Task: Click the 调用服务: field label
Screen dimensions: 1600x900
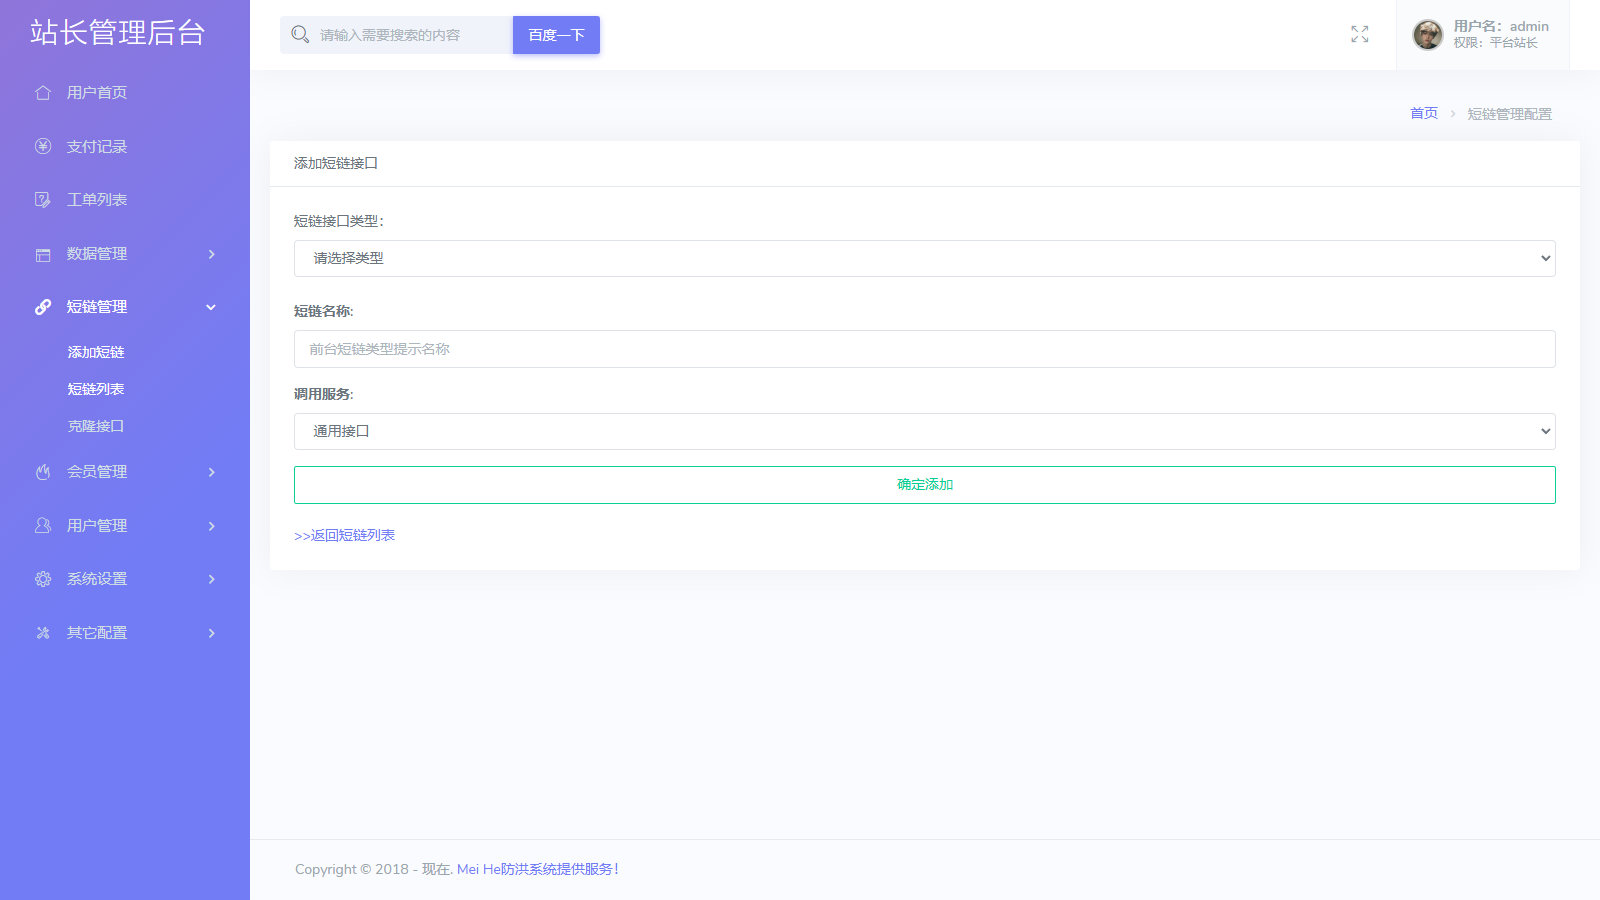Action: [x=324, y=394]
